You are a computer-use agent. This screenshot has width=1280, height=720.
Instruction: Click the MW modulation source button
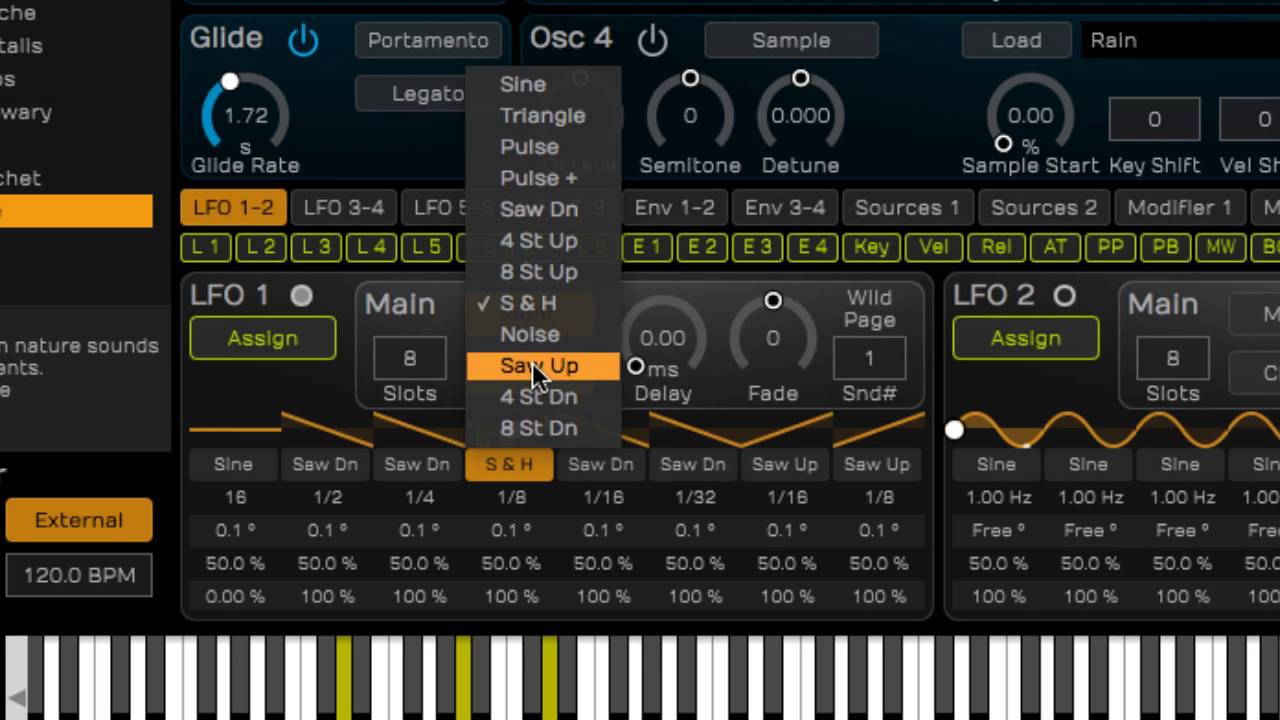tap(1220, 247)
